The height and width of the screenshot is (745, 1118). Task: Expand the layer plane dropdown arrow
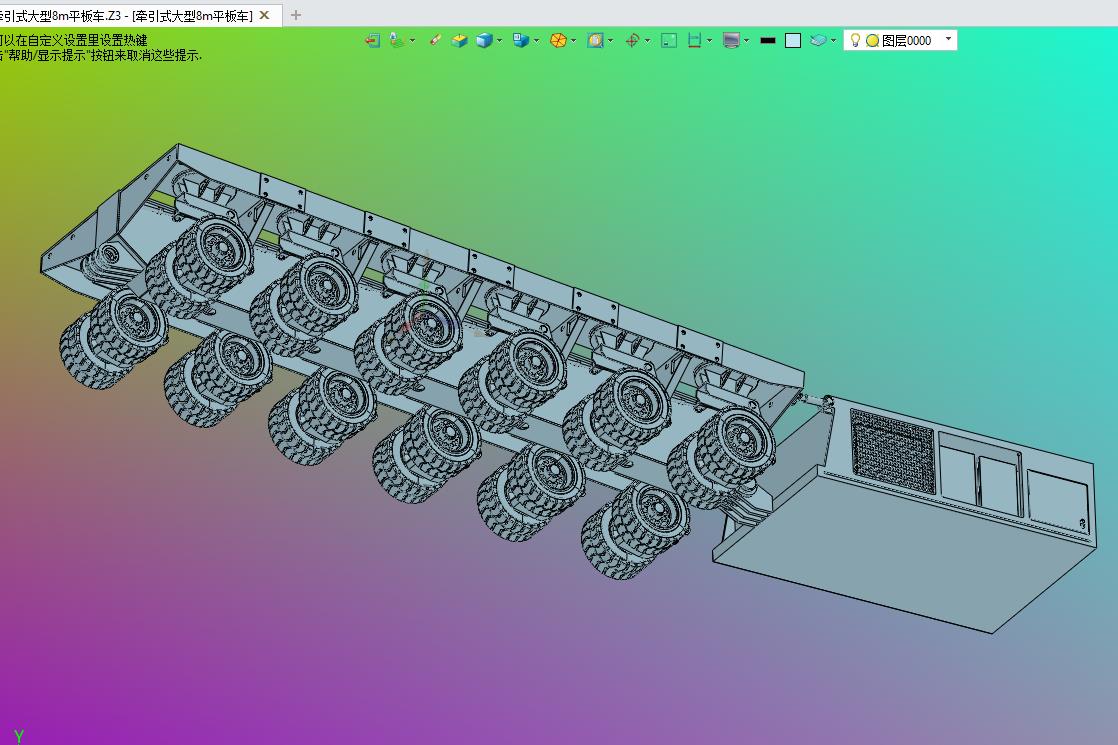pos(834,41)
